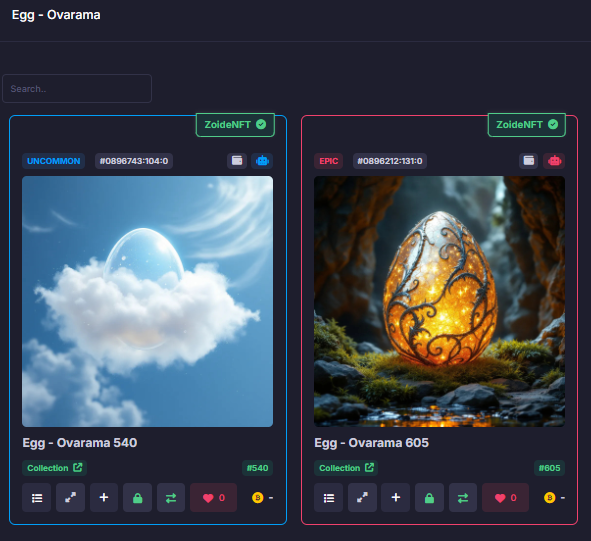Viewport: 591px width, 541px height.
Task: Click the ZoideNFT badge on the Epic card
Action: click(x=527, y=125)
